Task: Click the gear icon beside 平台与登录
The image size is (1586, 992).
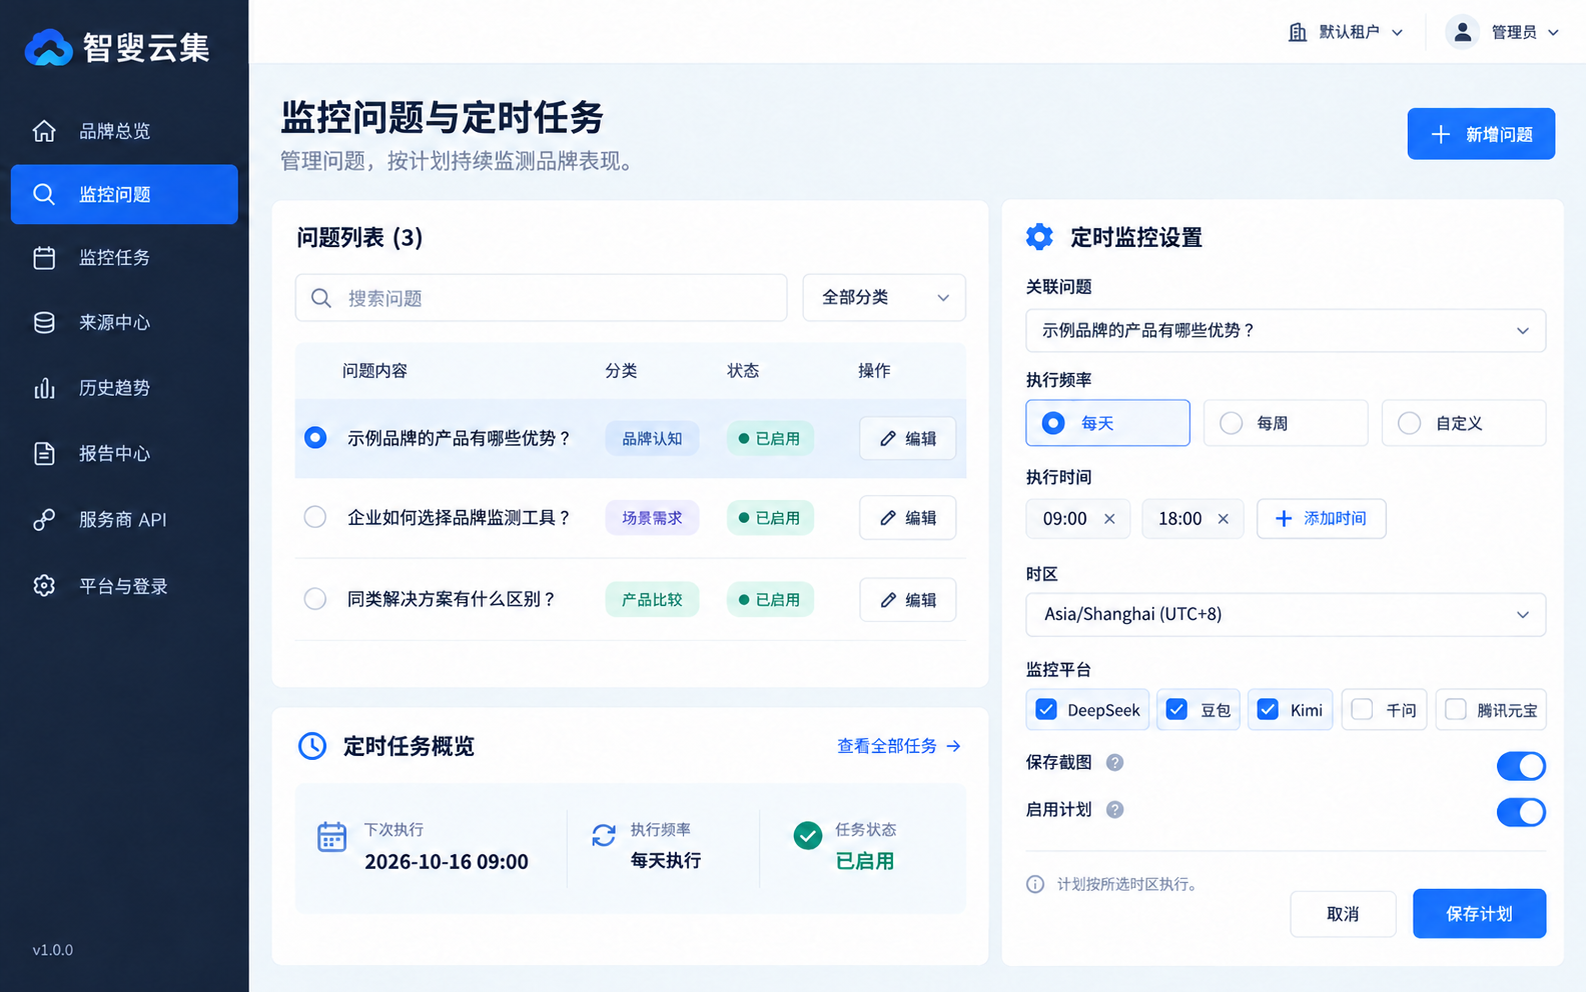Action: [44, 586]
